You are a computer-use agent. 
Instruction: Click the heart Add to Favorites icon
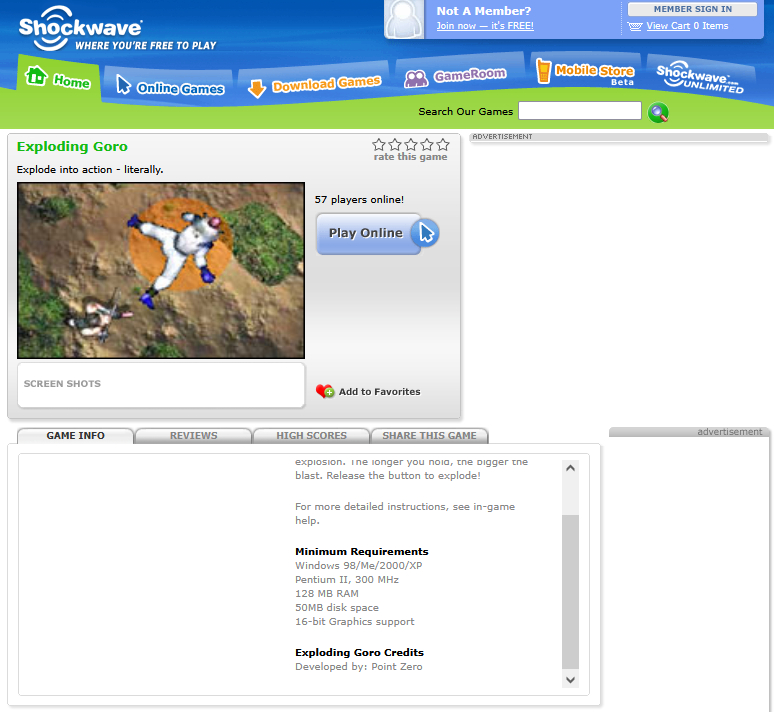[325, 391]
